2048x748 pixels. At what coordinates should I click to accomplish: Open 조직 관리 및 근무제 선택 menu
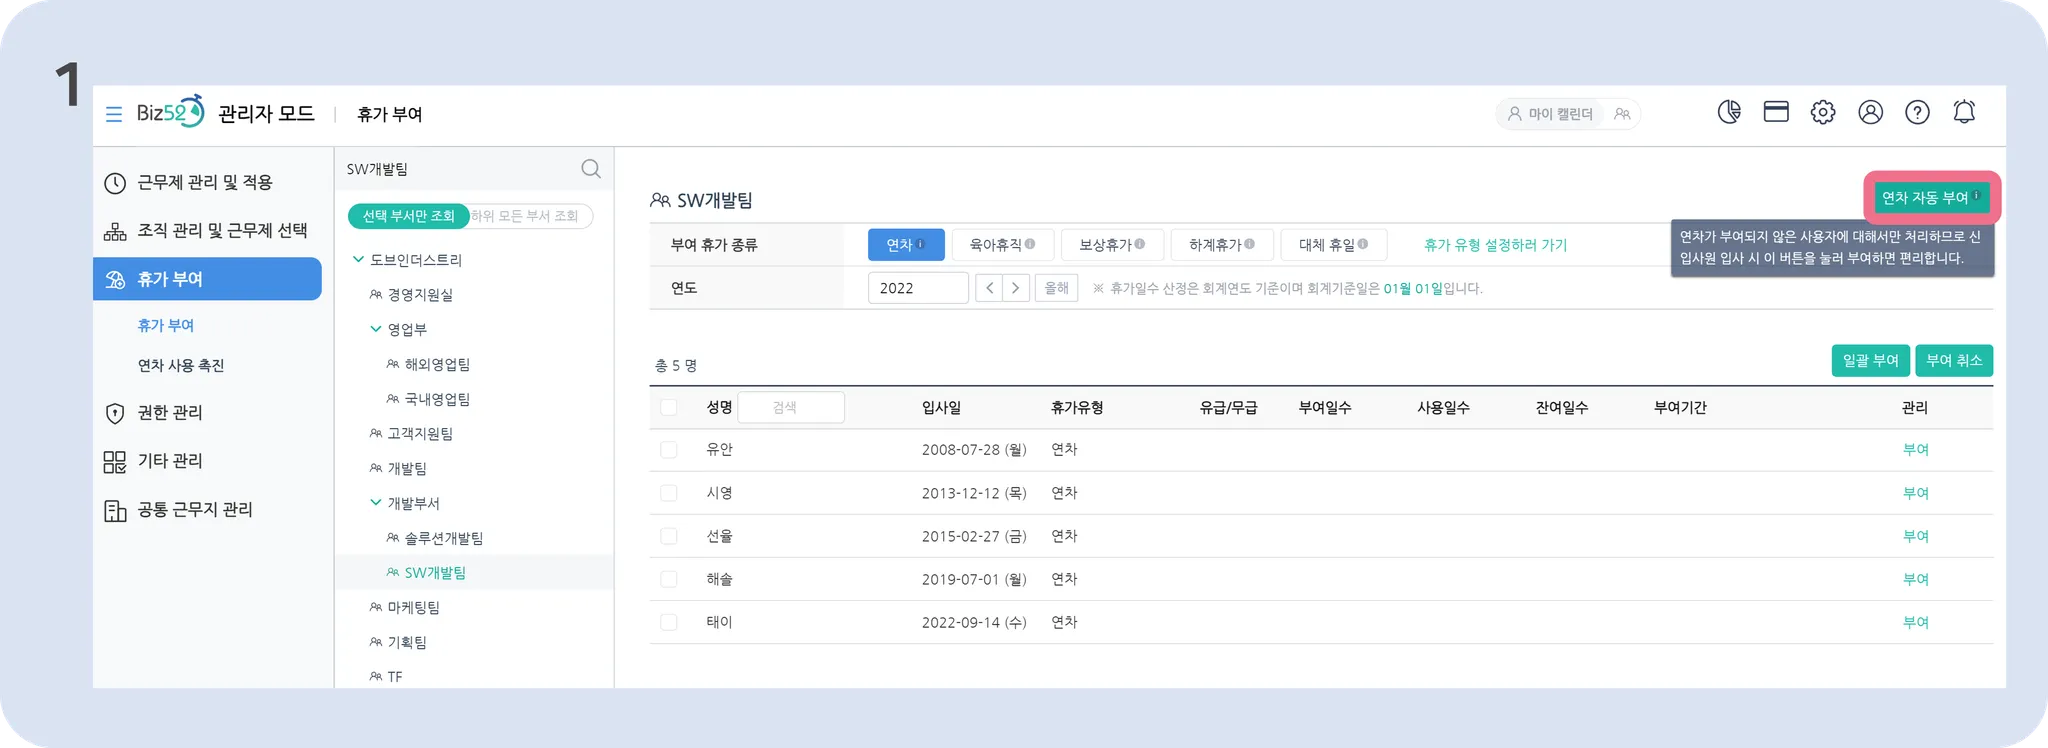(x=207, y=231)
